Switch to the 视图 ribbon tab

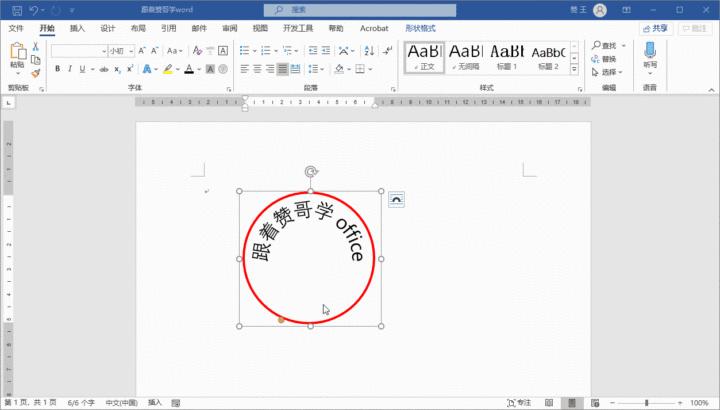pyautogui.click(x=260, y=28)
